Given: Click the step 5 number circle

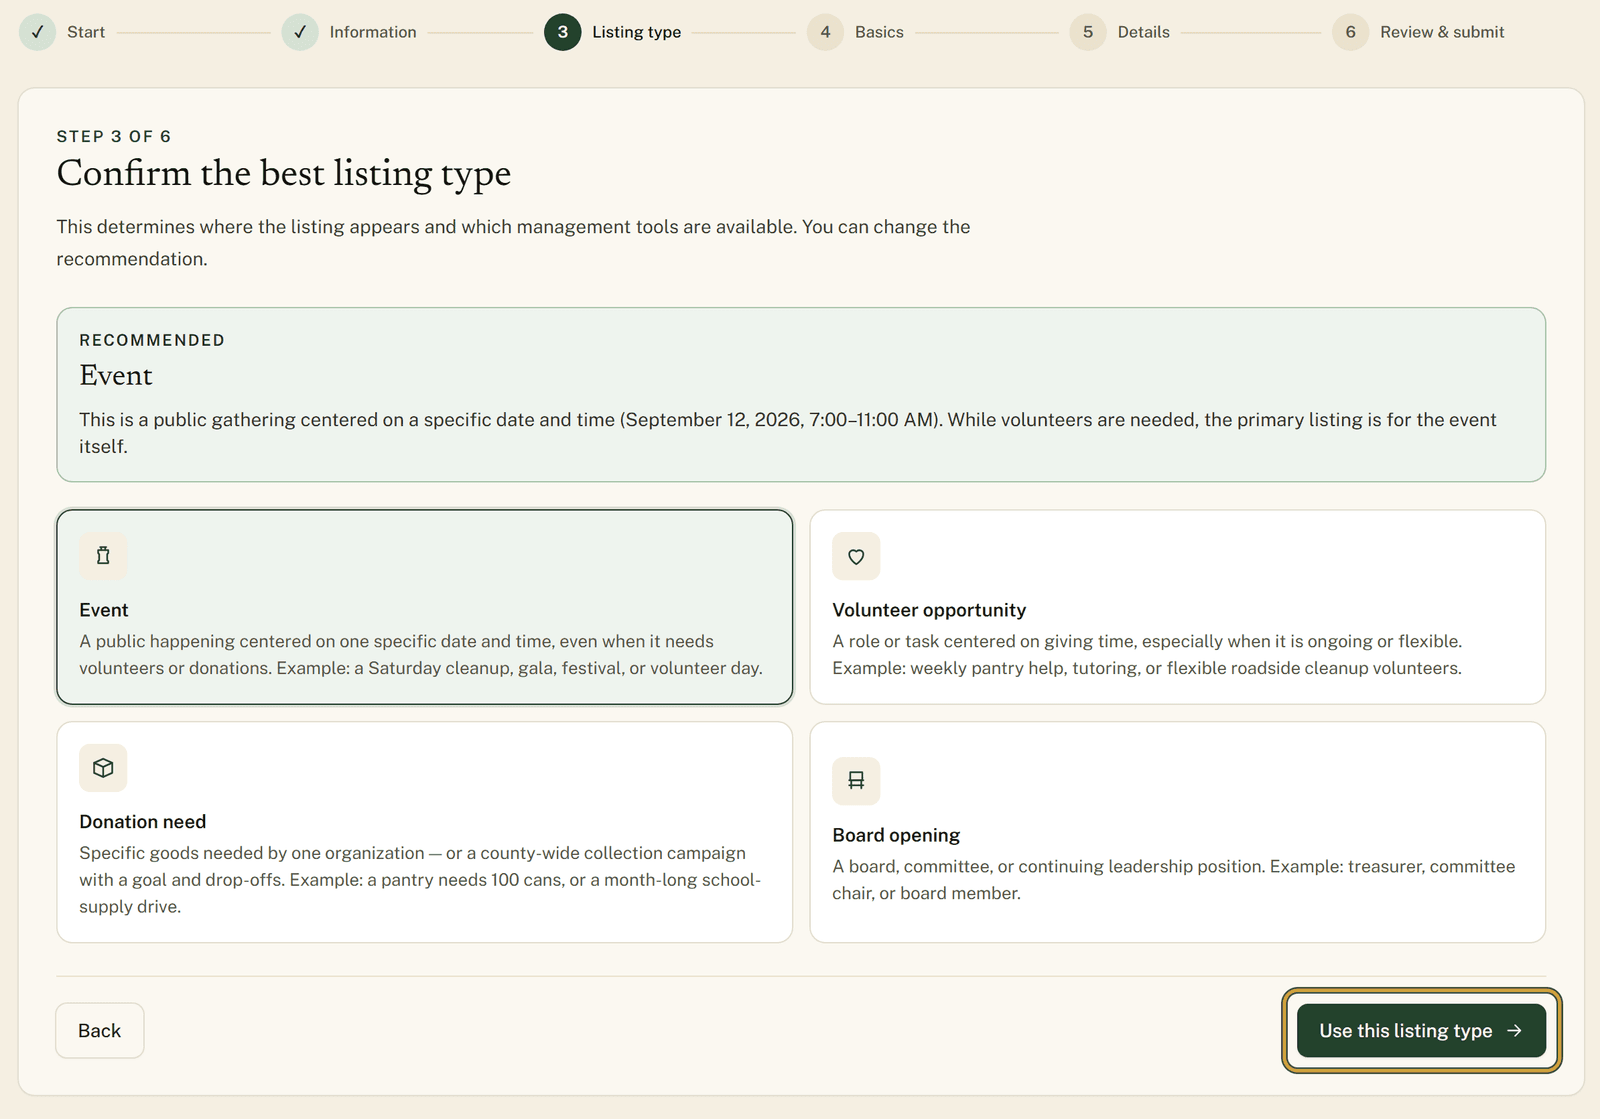Looking at the screenshot, I should tap(1088, 32).
